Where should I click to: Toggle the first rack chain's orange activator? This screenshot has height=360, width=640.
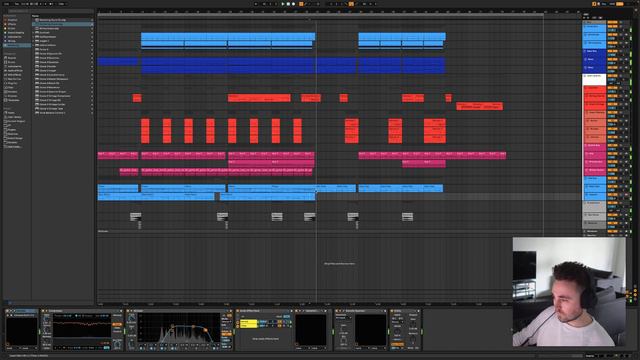[279, 322]
